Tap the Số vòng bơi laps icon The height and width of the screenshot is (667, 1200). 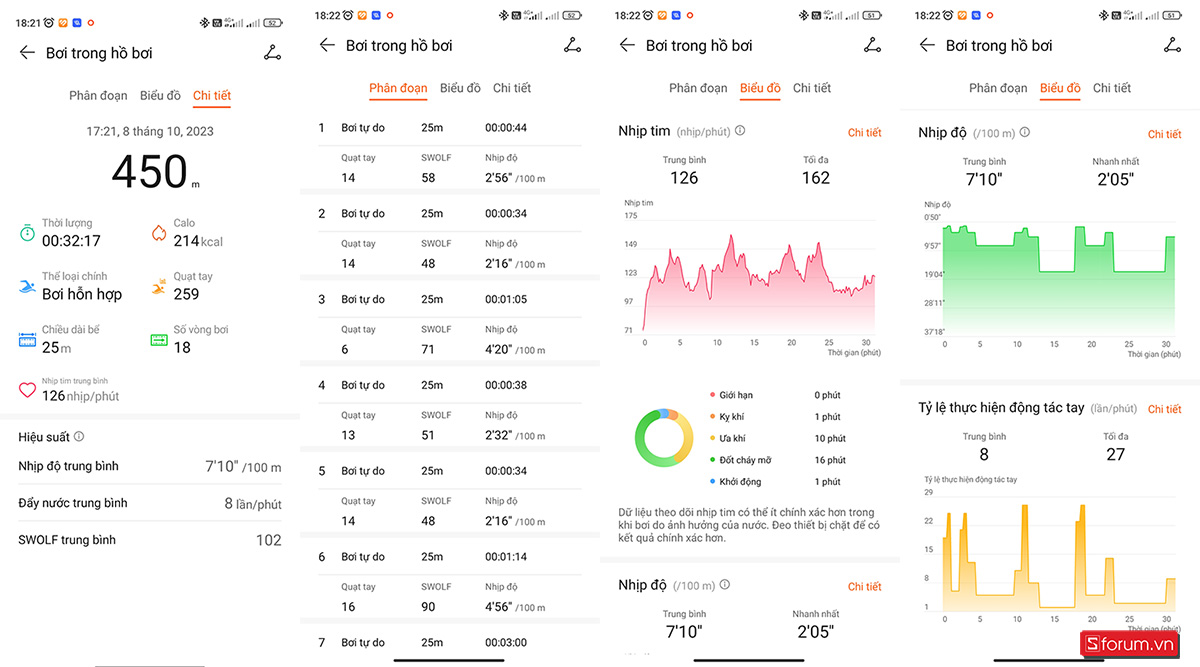158,340
